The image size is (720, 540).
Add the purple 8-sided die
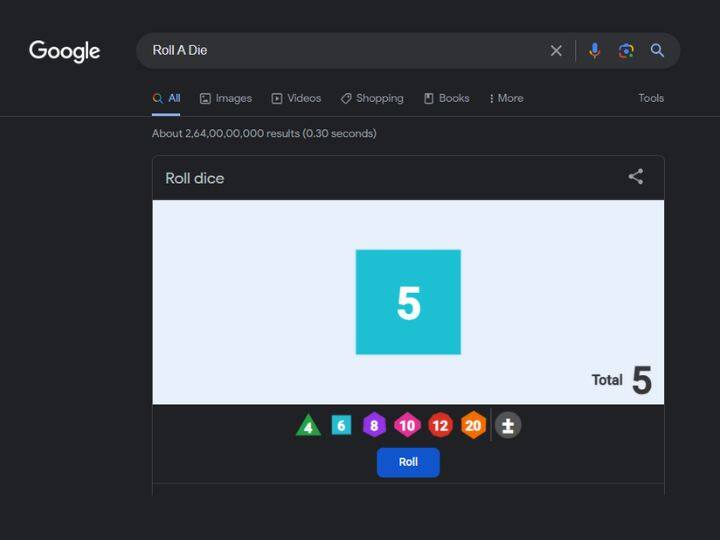[x=374, y=425]
